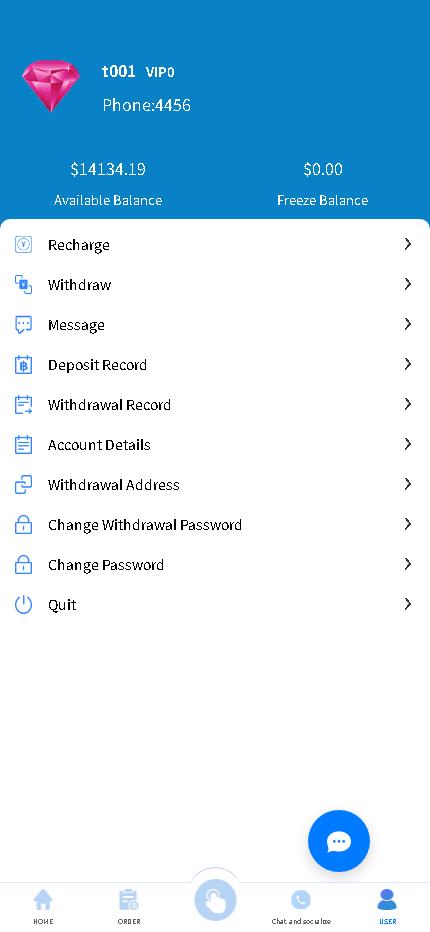Click the pink diamond avatar icon

tap(51, 86)
